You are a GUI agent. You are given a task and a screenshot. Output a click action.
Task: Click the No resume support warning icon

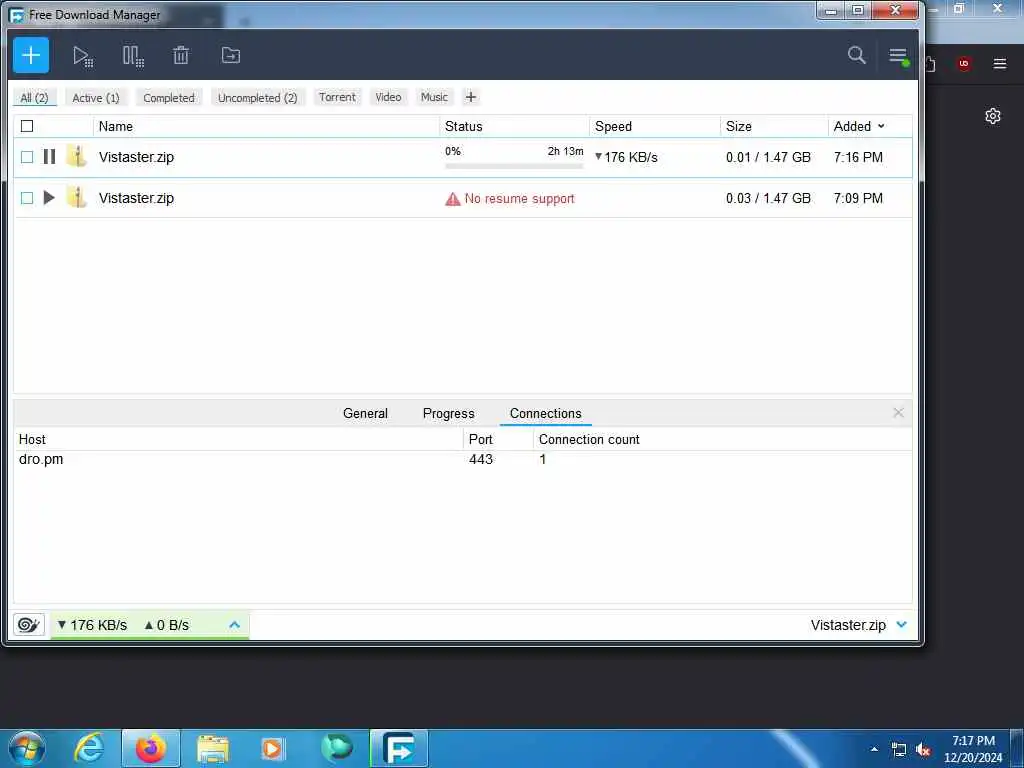pyautogui.click(x=453, y=199)
